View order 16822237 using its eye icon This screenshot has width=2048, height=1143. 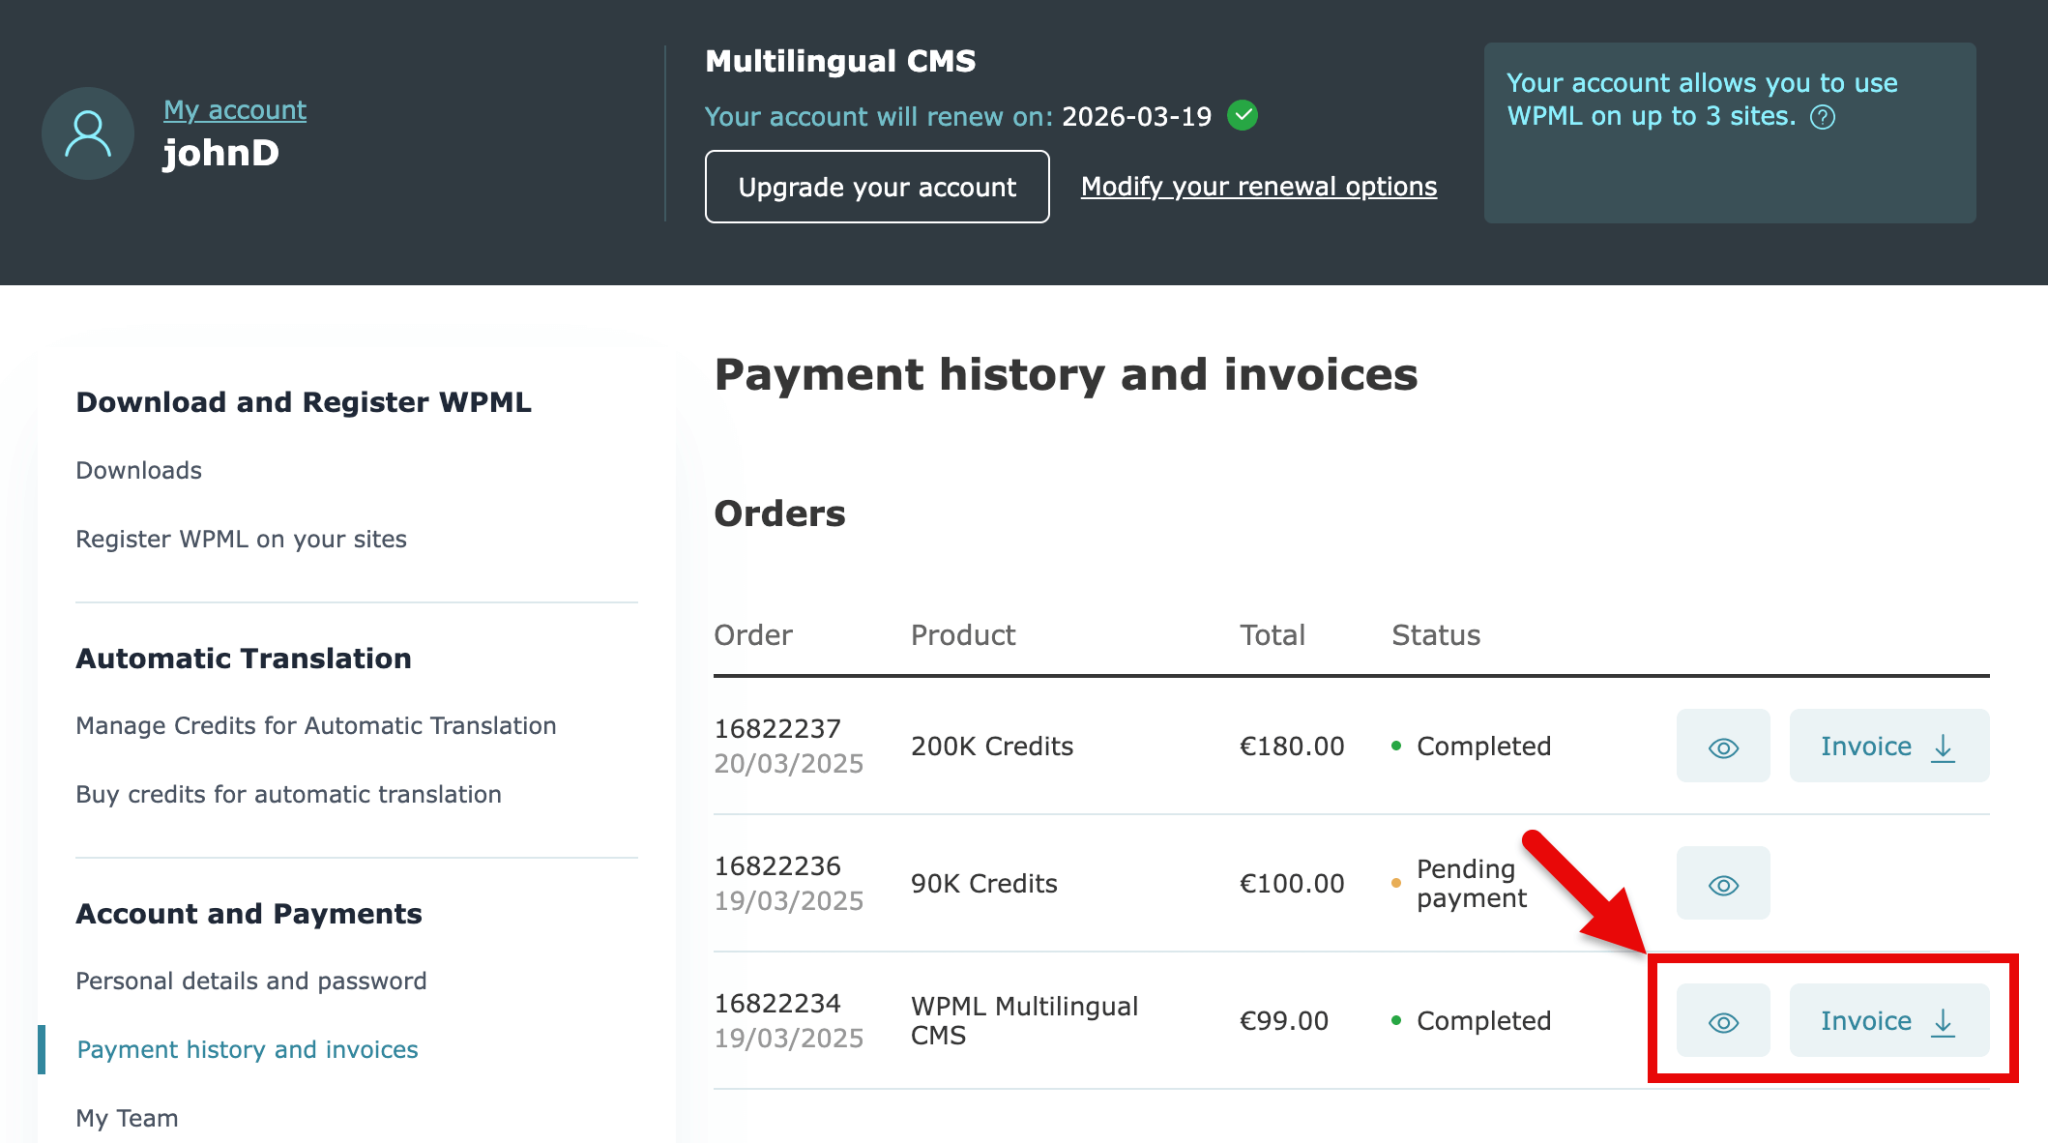(x=1722, y=746)
